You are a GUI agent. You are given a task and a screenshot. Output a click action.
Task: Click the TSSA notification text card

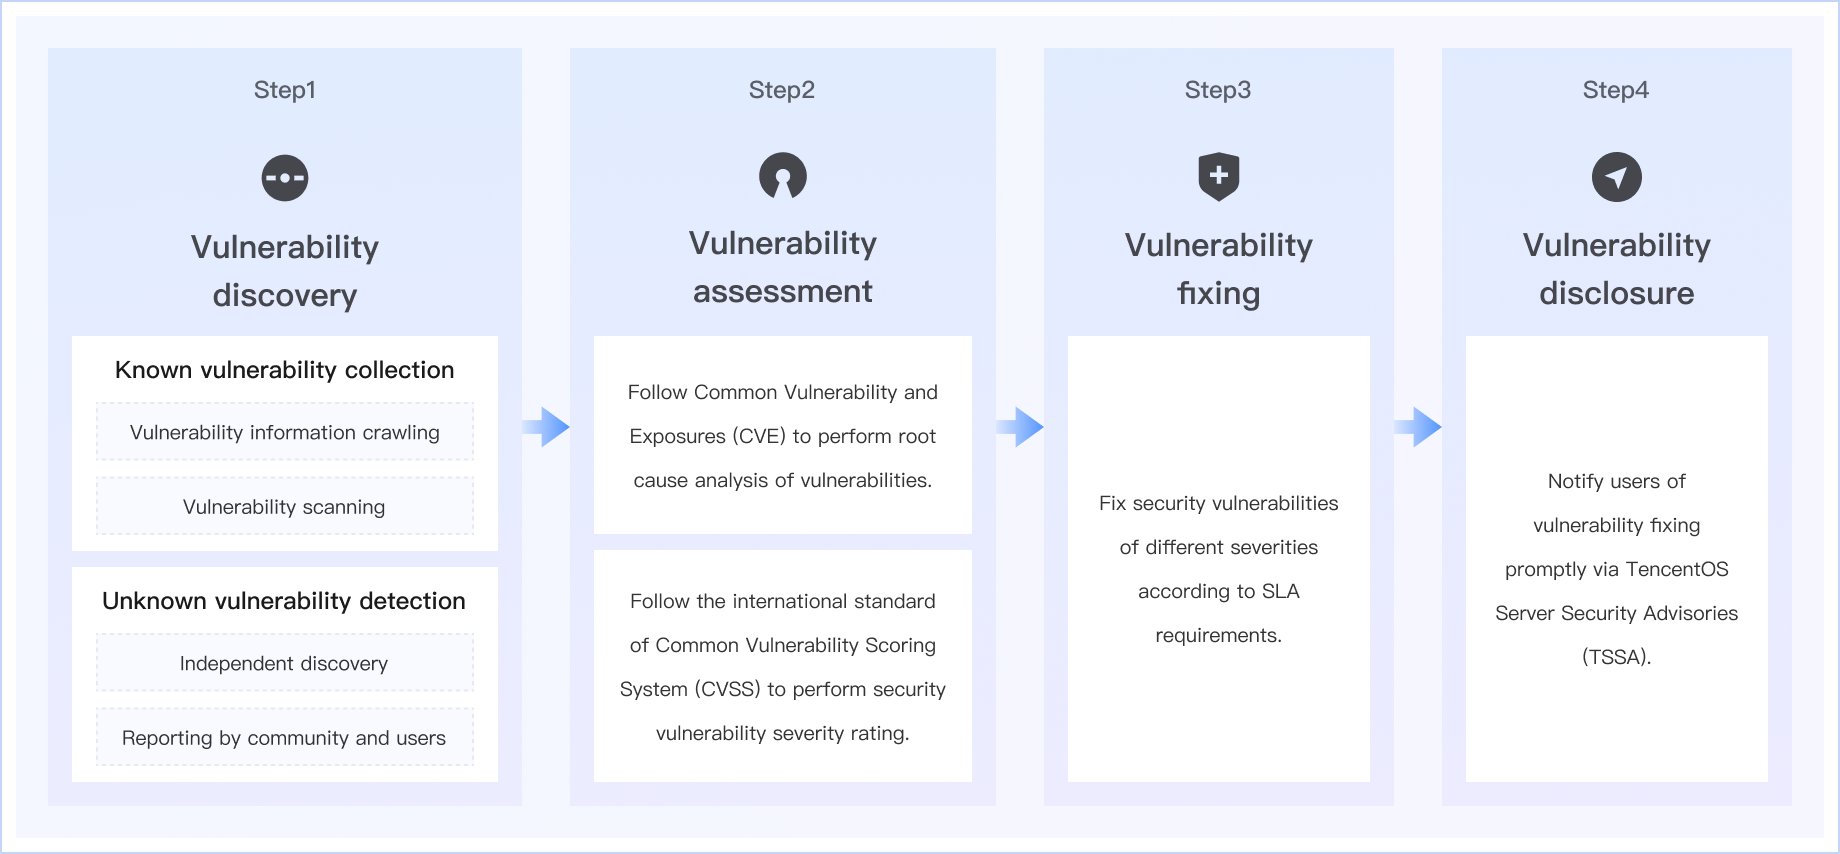1616,569
